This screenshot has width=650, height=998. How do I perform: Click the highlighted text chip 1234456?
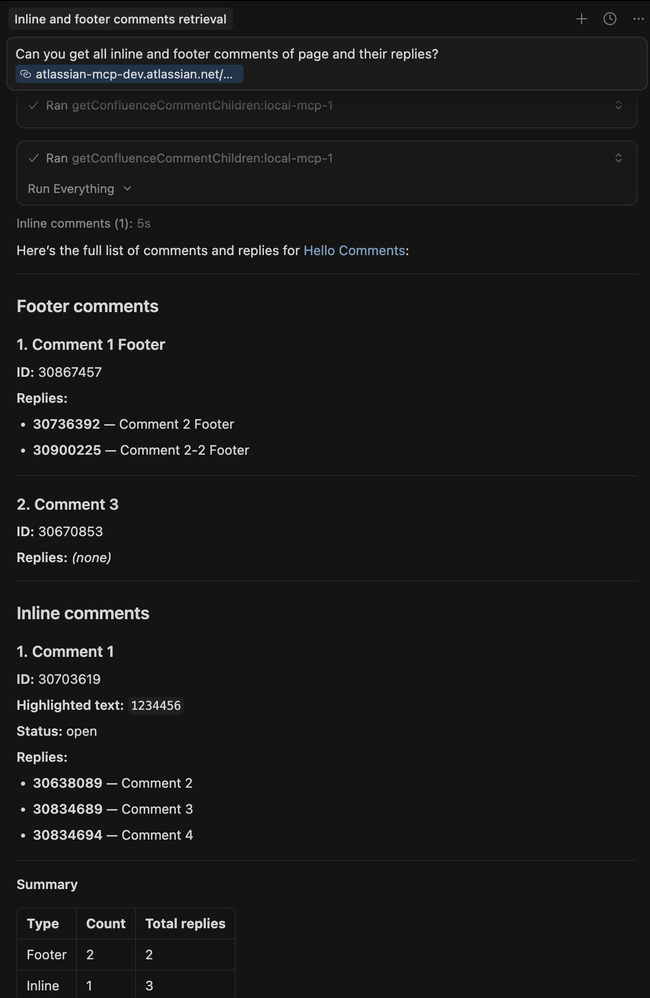pos(156,705)
